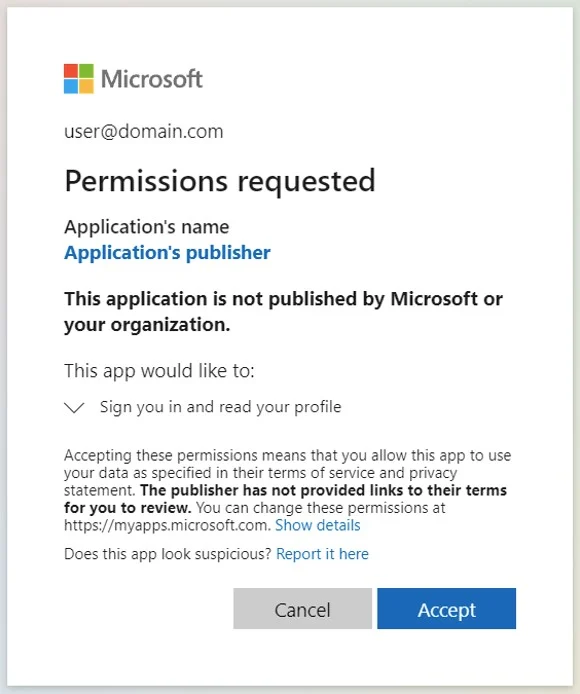The width and height of the screenshot is (580, 694).
Task: Click the myapps.microsoft.com URL text
Action: coord(167,525)
